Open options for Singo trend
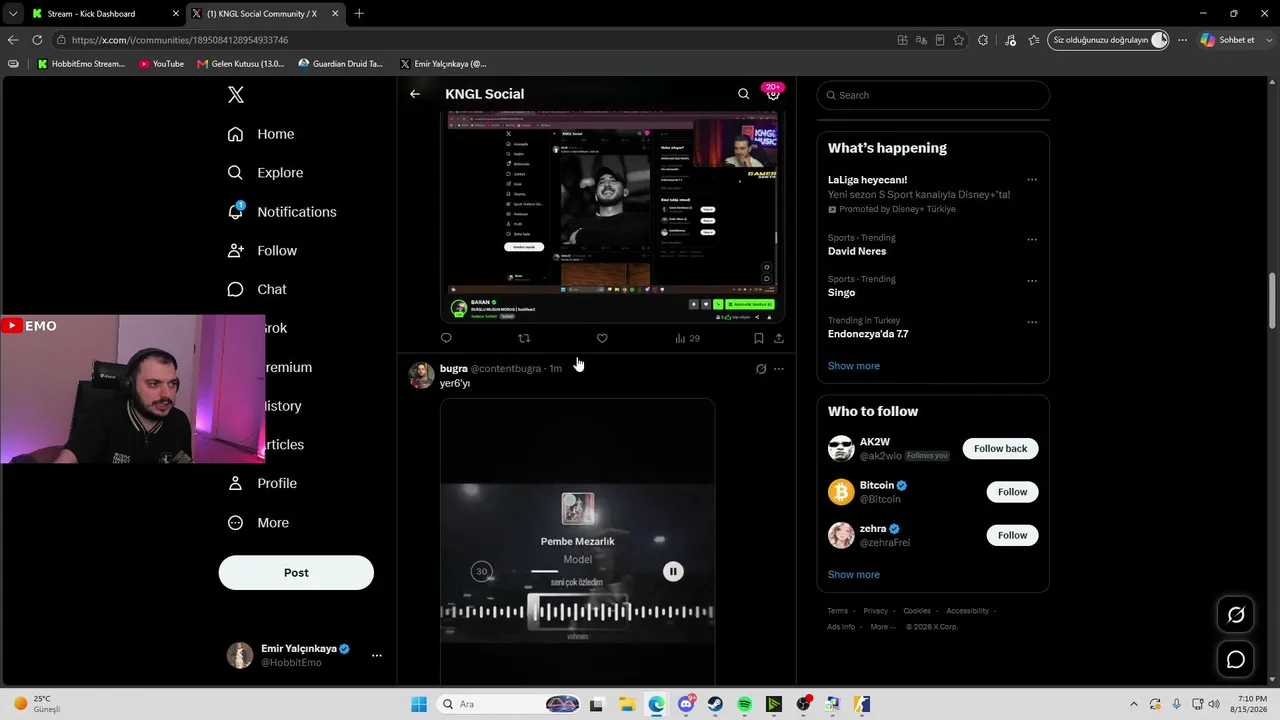 [1032, 281]
